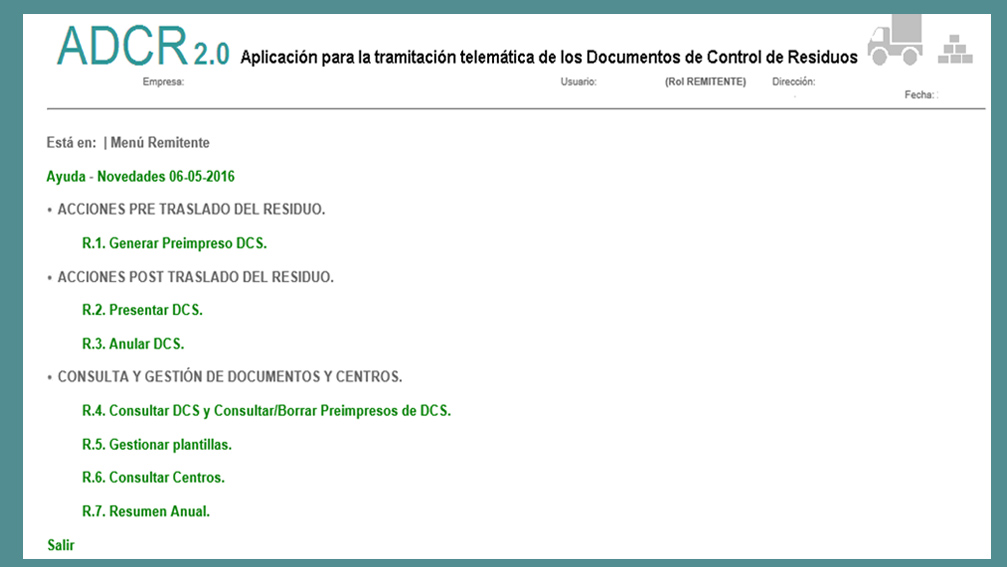
Task: Click the application title text in header
Action: pos(549,57)
